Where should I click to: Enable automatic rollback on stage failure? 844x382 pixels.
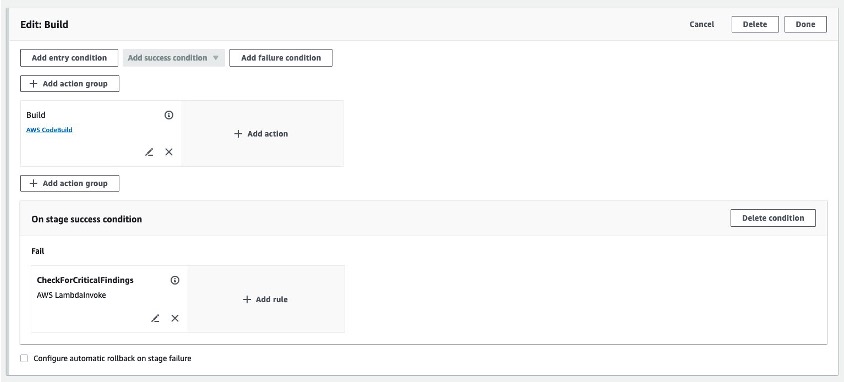(x=24, y=358)
